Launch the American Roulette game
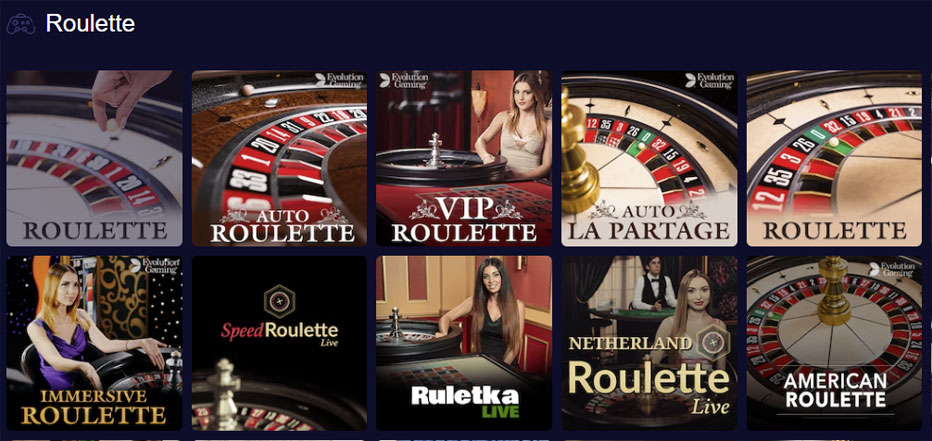Viewport: 932px width, 441px height. [x=835, y=343]
